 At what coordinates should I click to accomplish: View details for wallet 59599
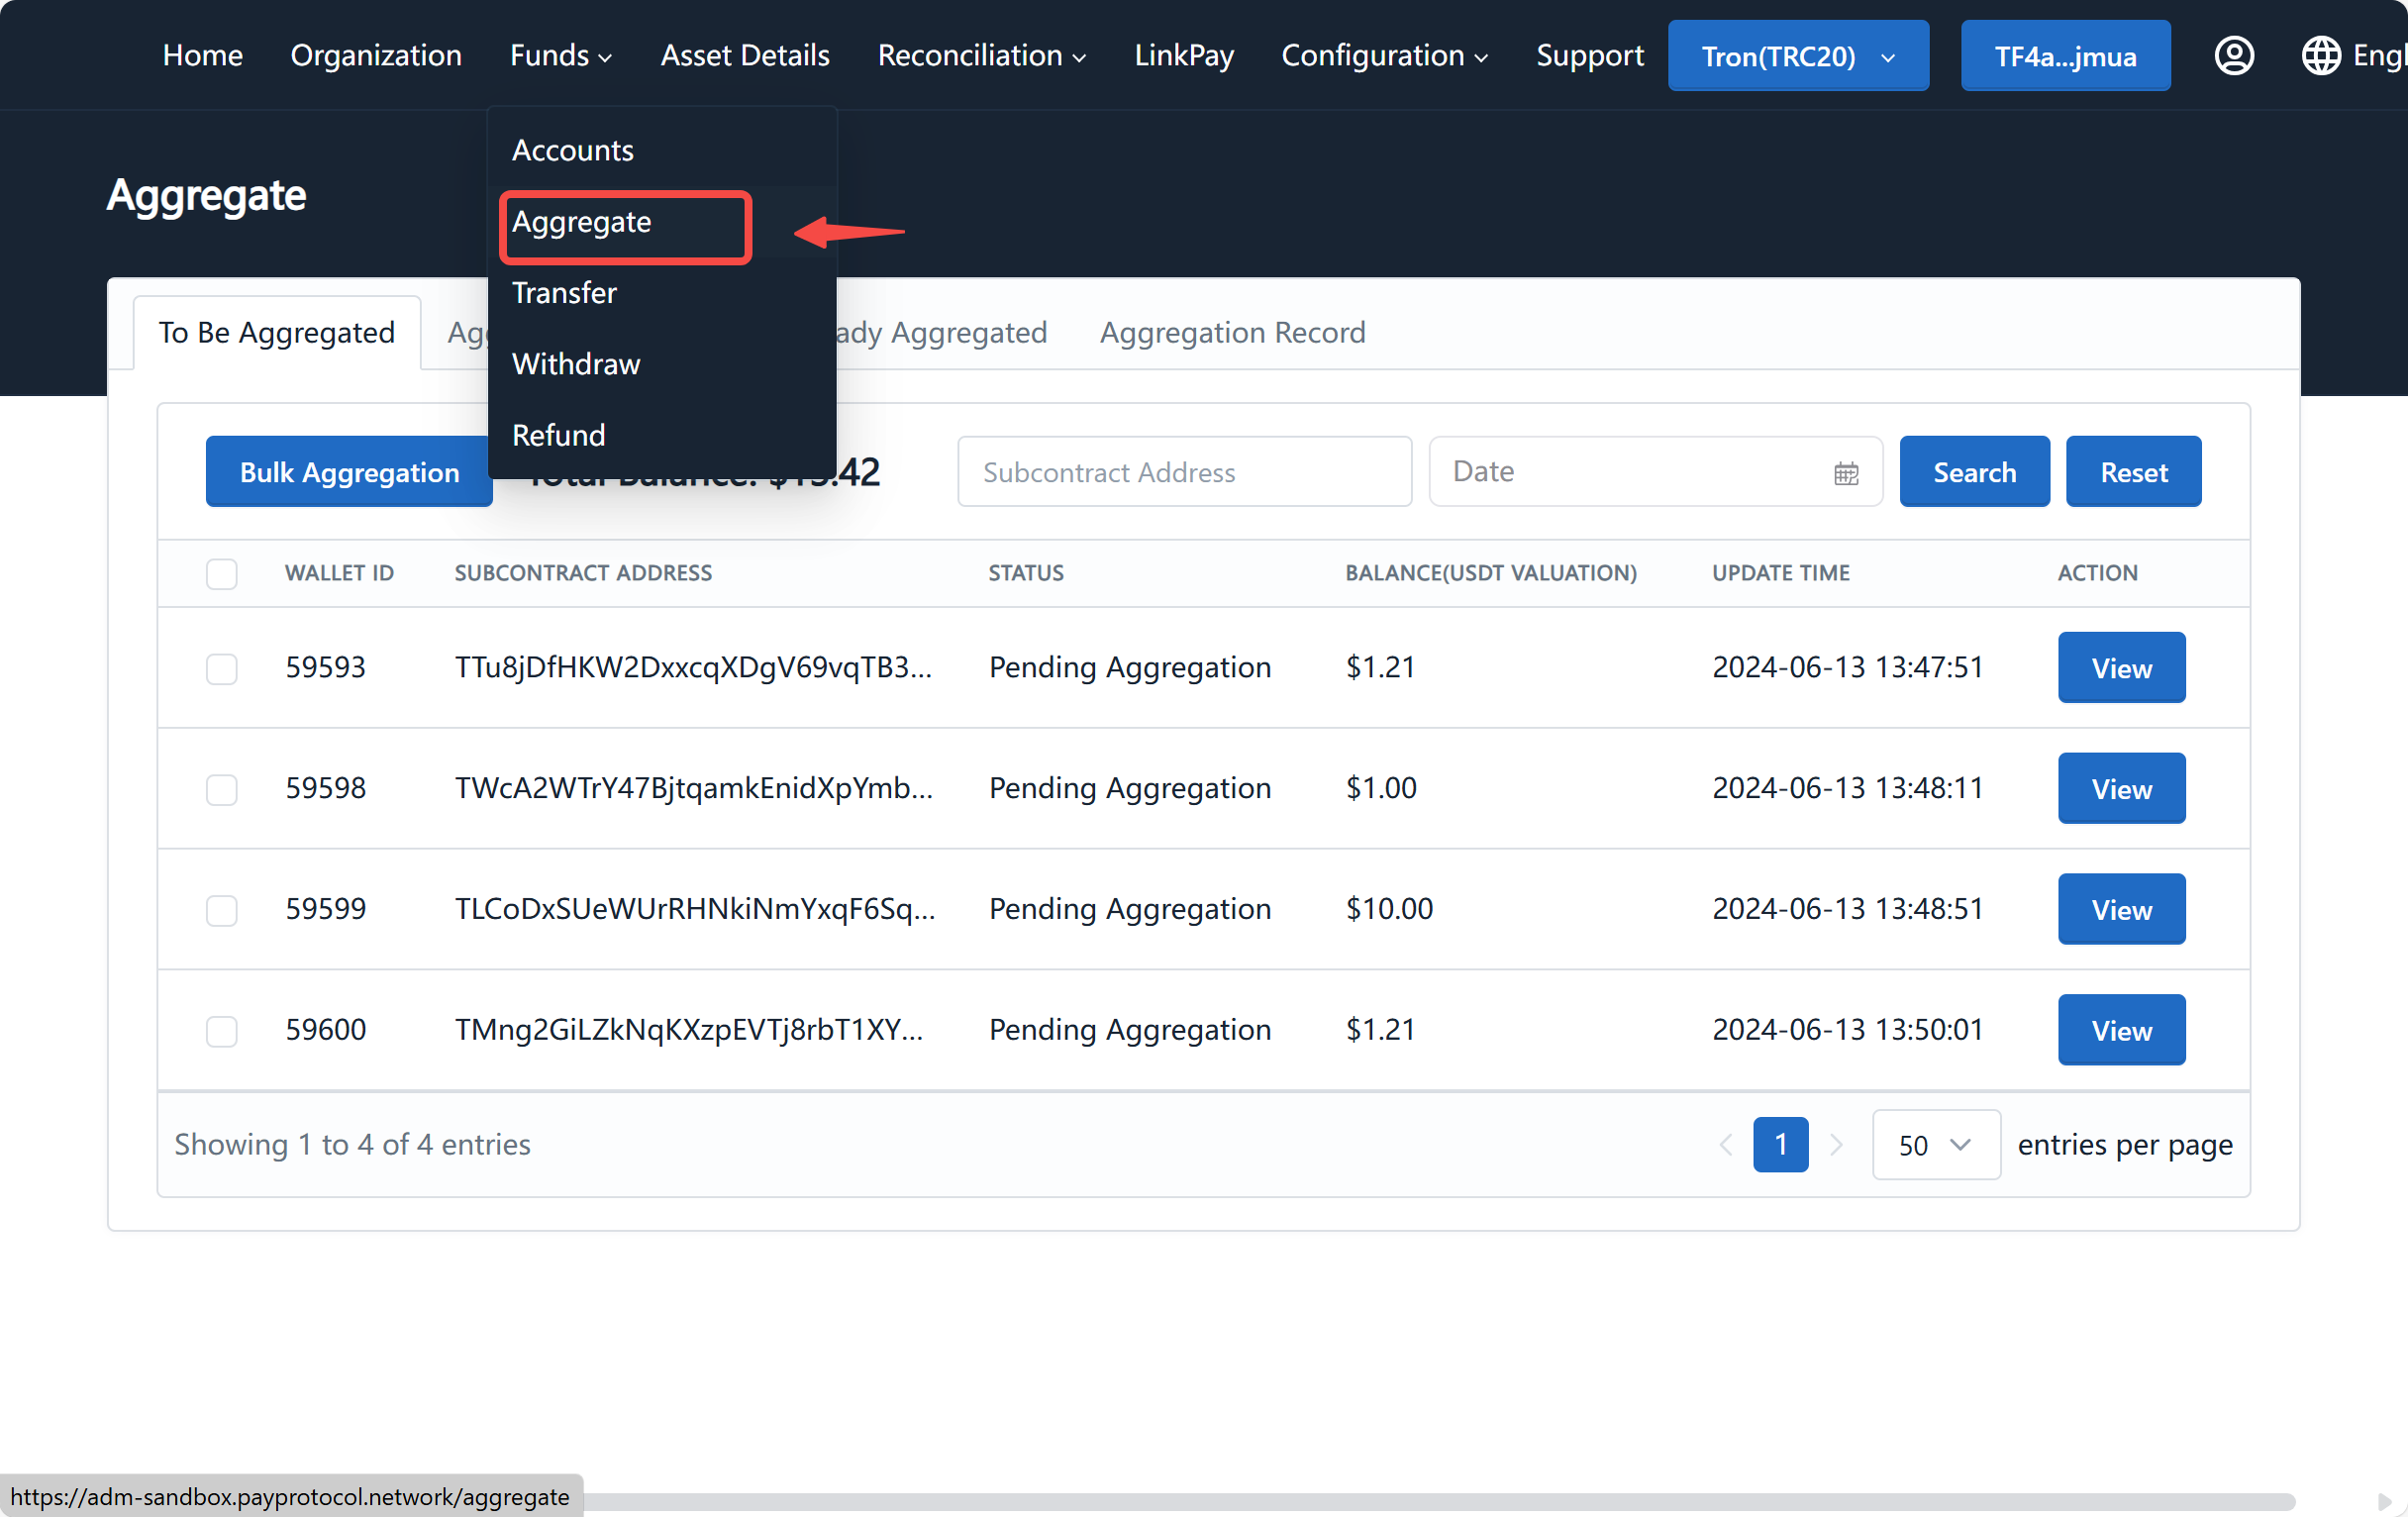(2121, 909)
